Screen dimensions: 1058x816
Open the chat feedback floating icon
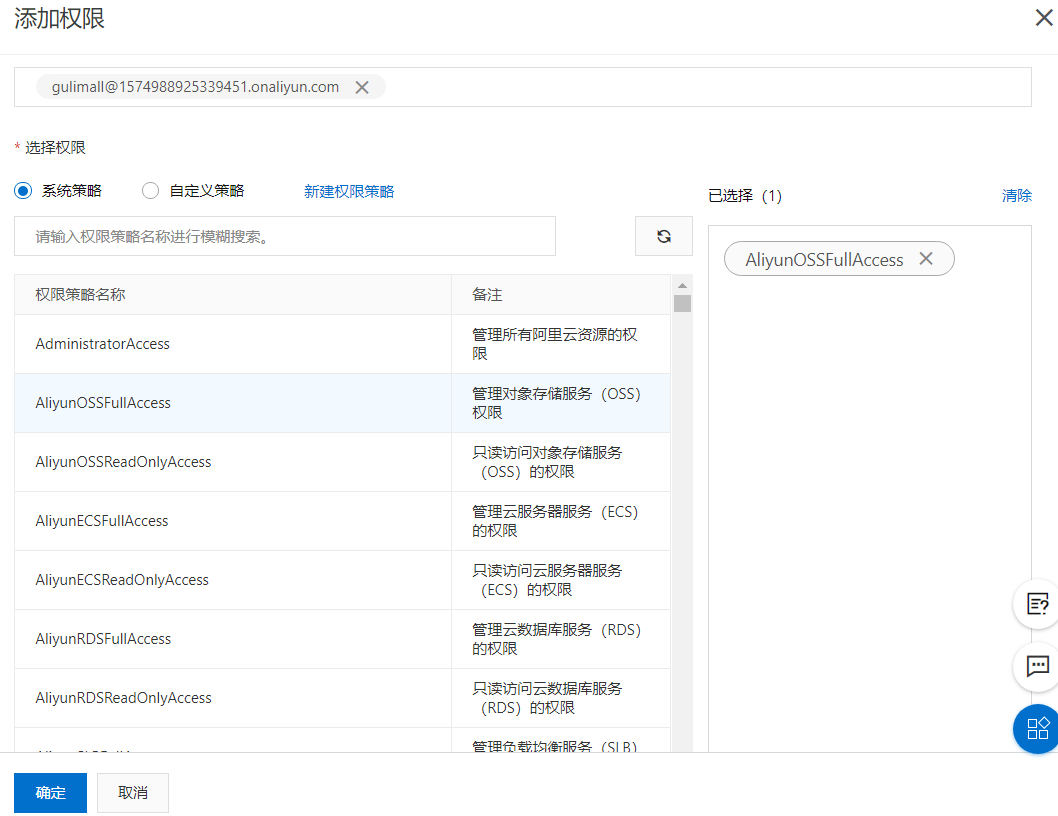pos(1037,666)
